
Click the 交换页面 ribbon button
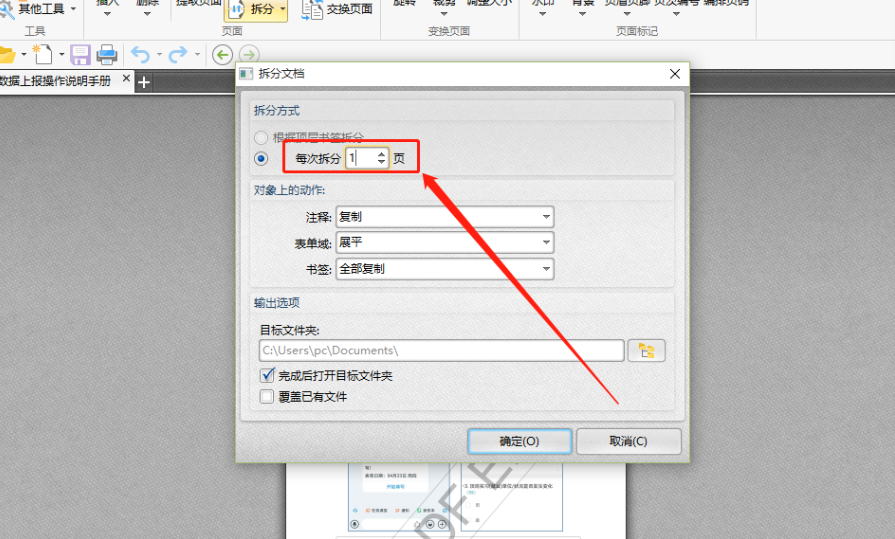coord(337,10)
